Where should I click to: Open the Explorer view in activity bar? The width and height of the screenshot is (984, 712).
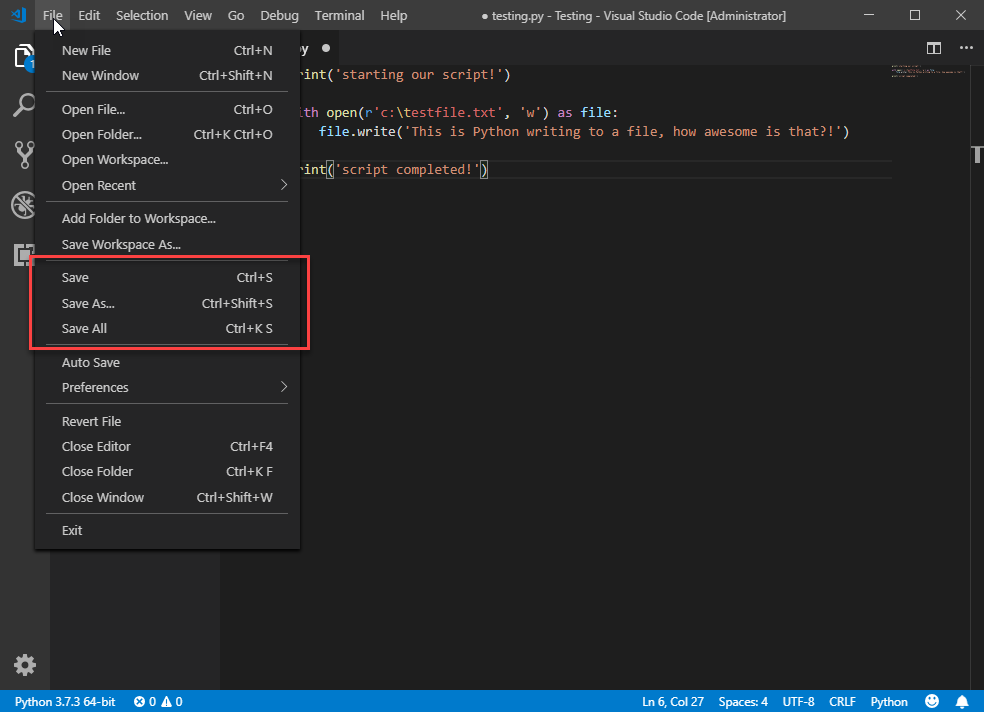pyautogui.click(x=24, y=56)
